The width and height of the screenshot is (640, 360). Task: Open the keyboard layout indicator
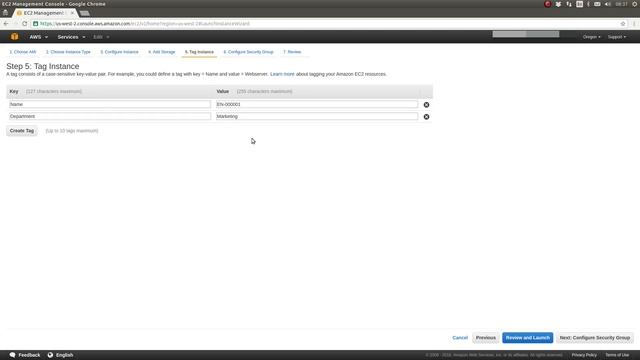(x=580, y=4)
